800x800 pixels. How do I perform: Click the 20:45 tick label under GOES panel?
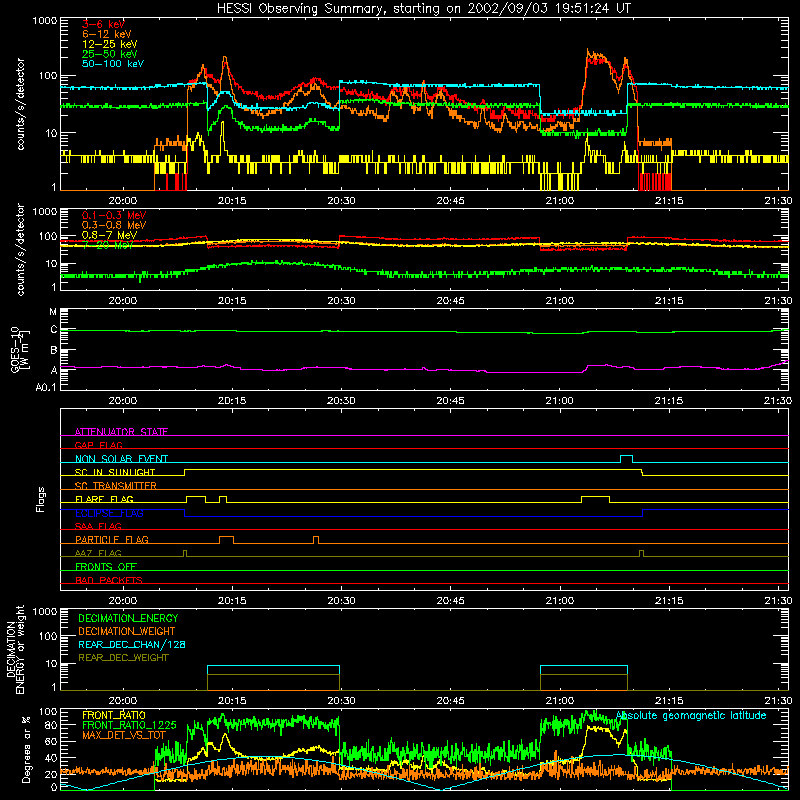click(451, 401)
